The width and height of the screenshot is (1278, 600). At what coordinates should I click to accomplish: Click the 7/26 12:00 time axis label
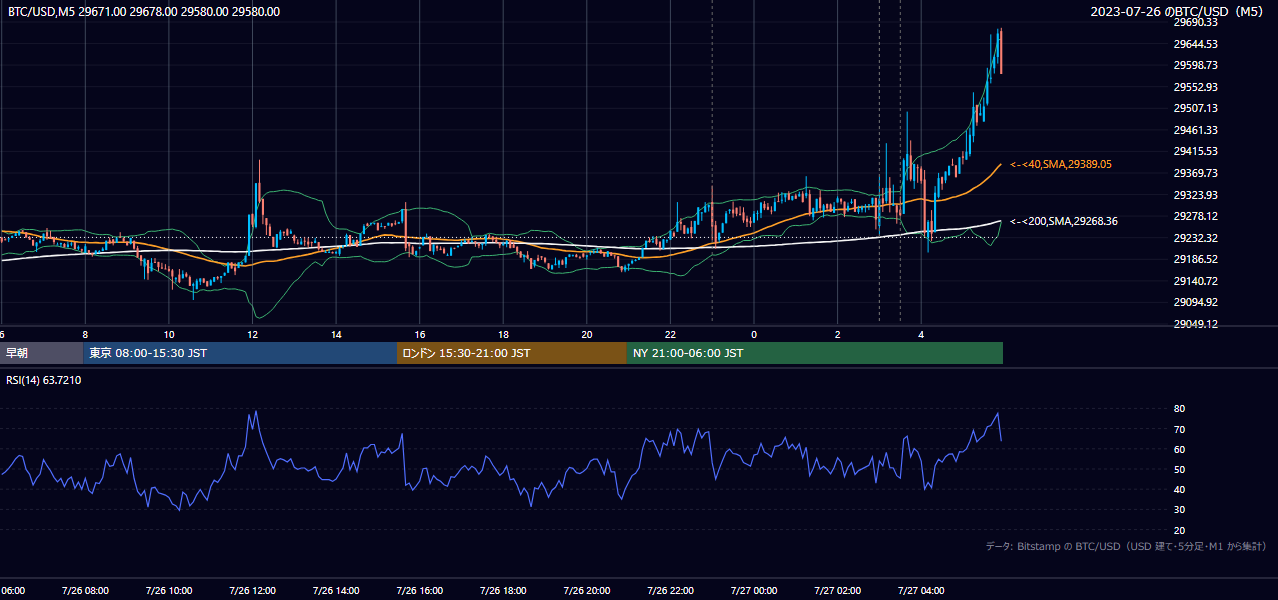point(252,590)
